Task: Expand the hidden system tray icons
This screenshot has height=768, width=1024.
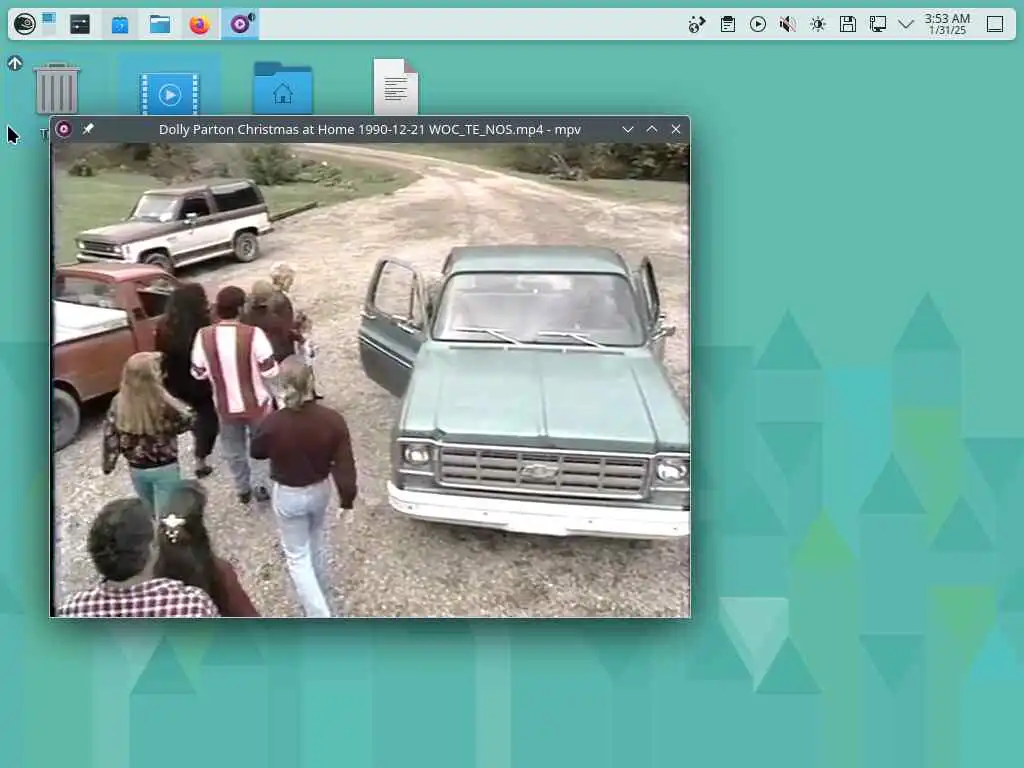Action: point(906,24)
